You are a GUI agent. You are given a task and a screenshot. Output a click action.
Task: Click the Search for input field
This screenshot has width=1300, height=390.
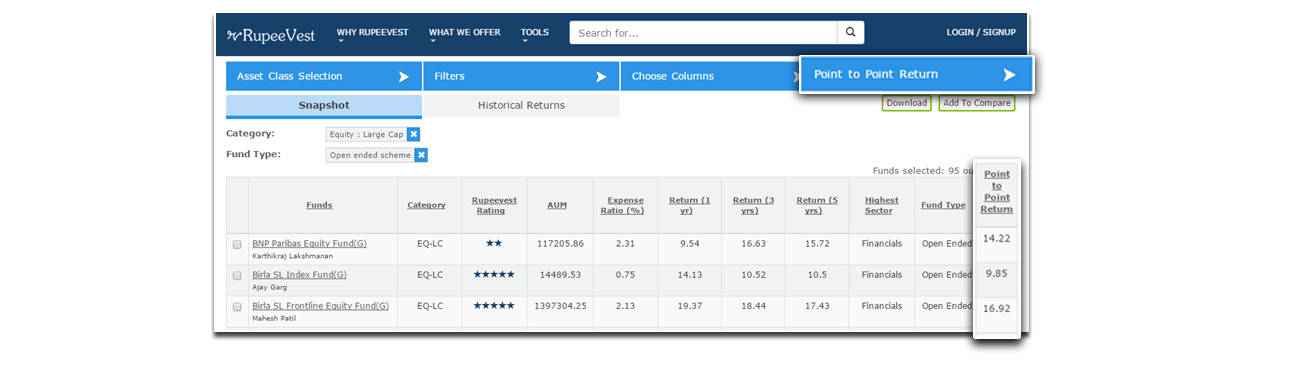pyautogui.click(x=703, y=33)
